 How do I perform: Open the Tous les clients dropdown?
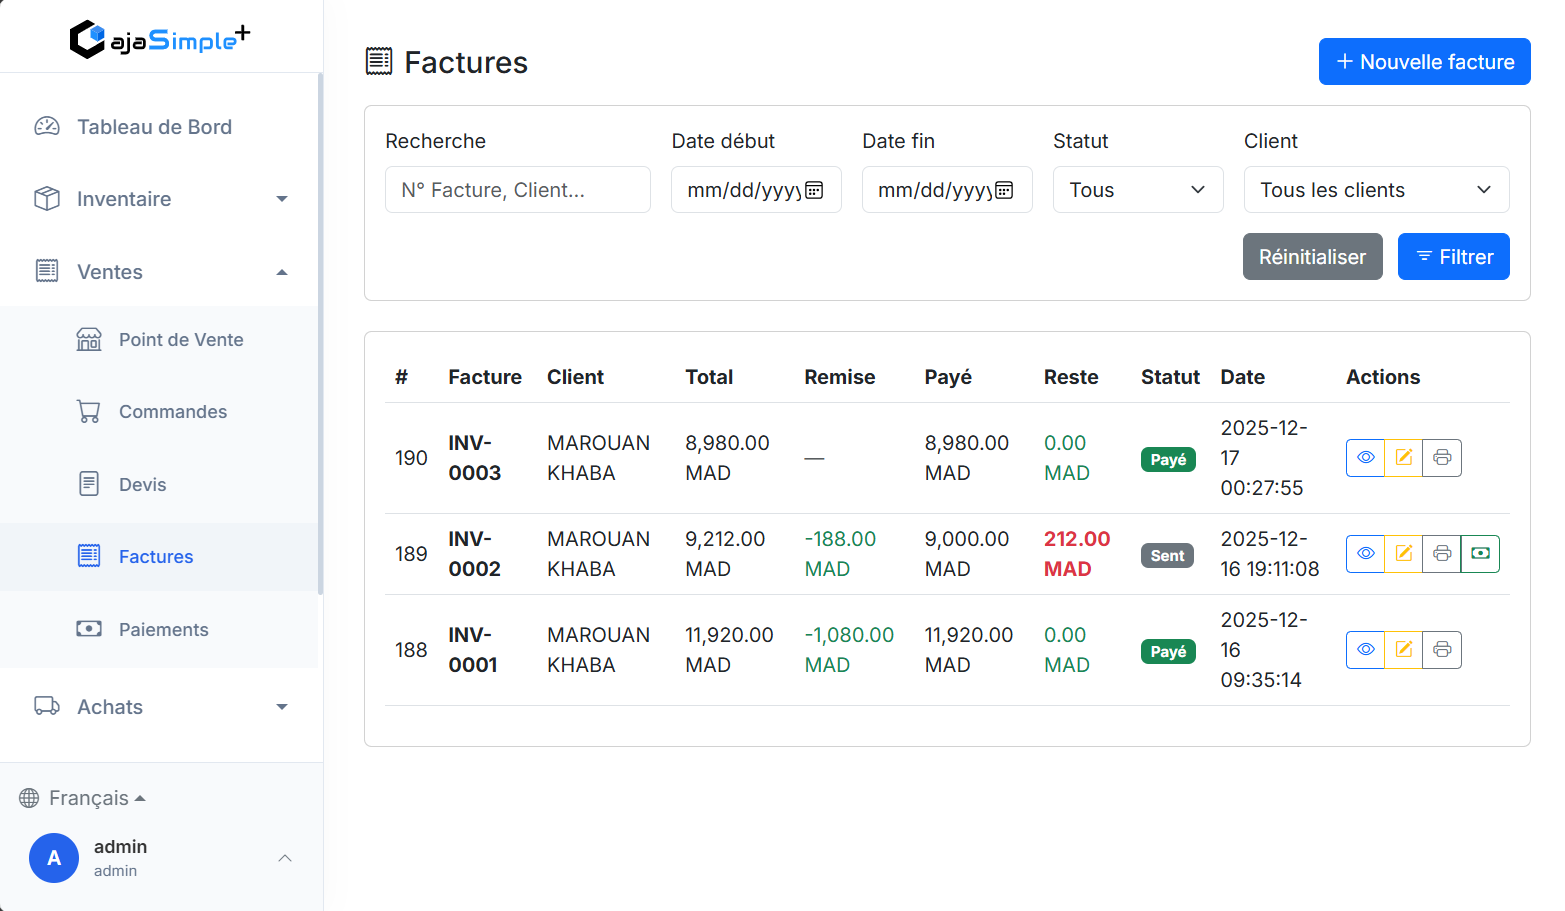(1375, 190)
